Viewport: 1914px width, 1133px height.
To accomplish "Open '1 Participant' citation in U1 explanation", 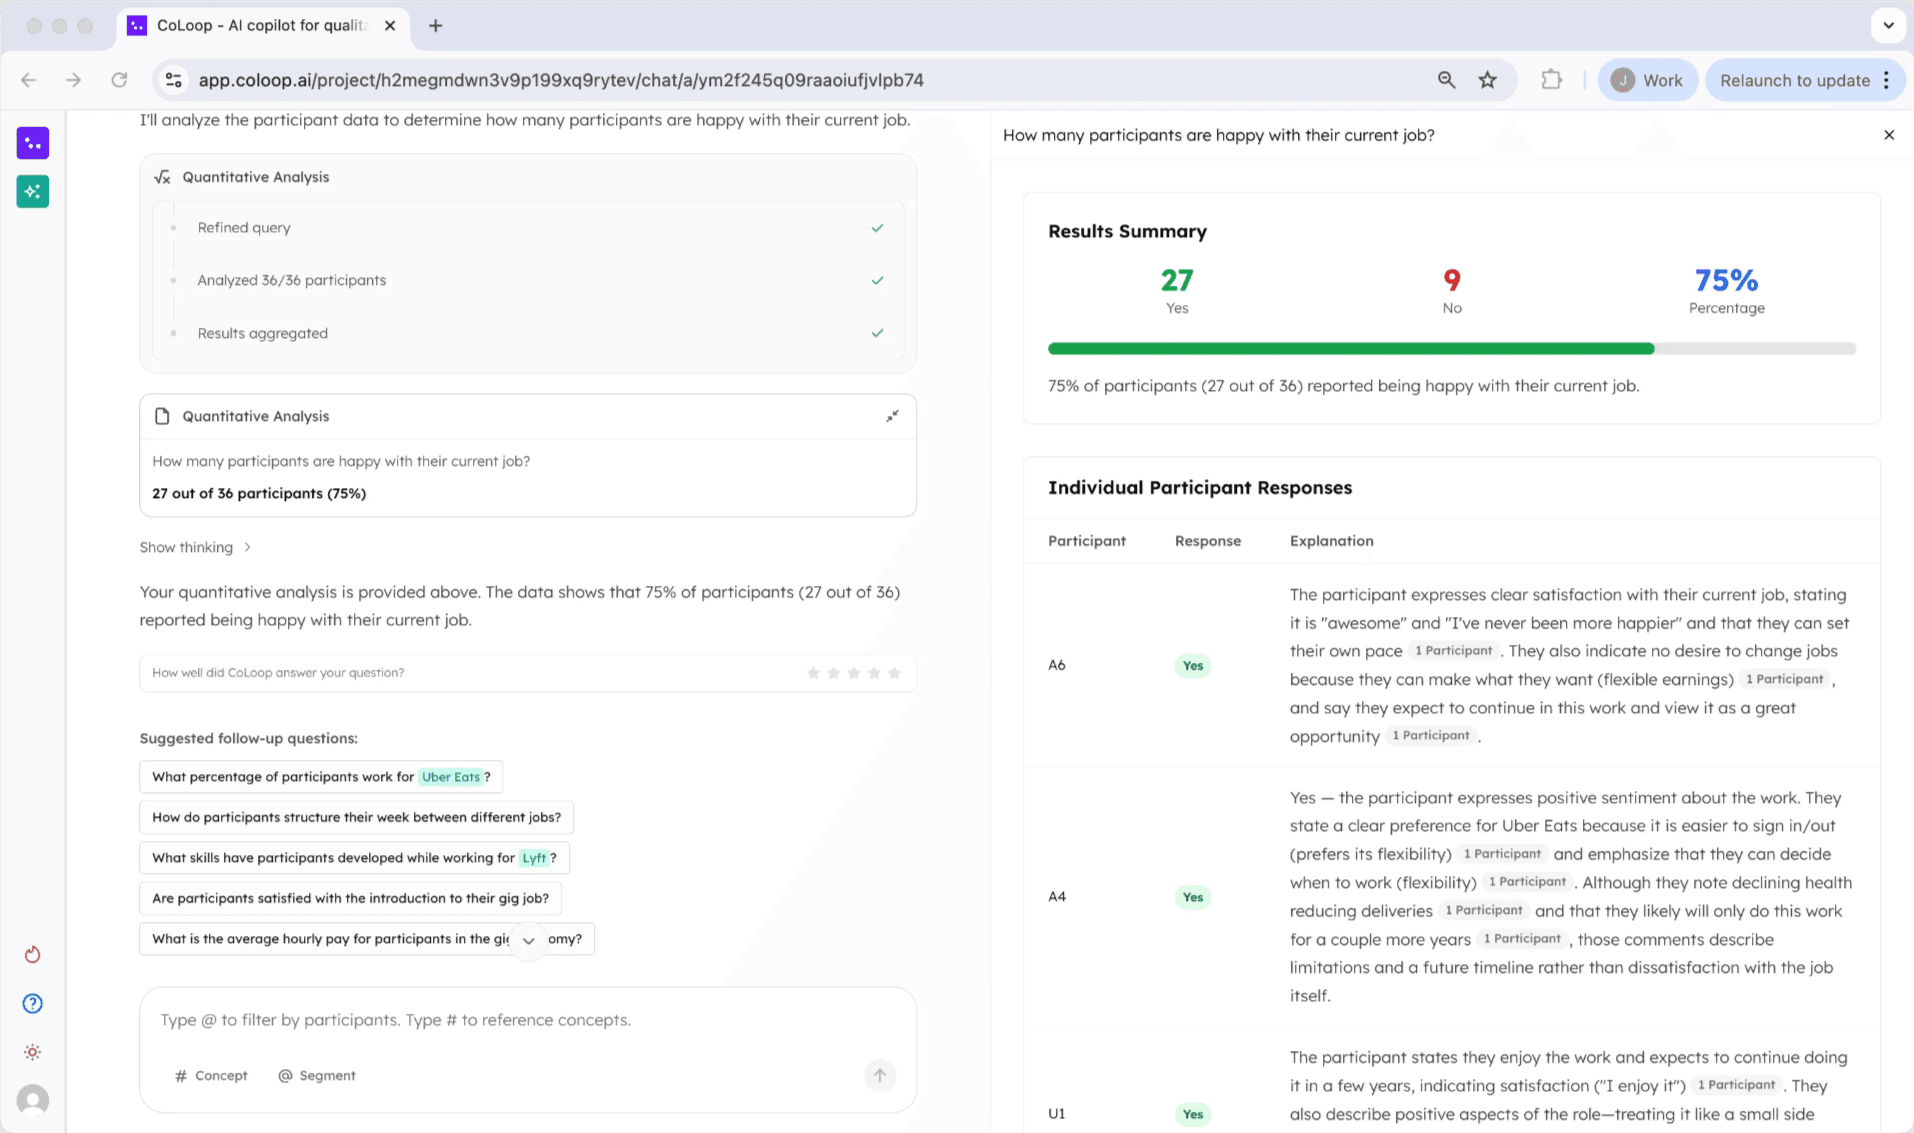I will [x=1736, y=1085].
